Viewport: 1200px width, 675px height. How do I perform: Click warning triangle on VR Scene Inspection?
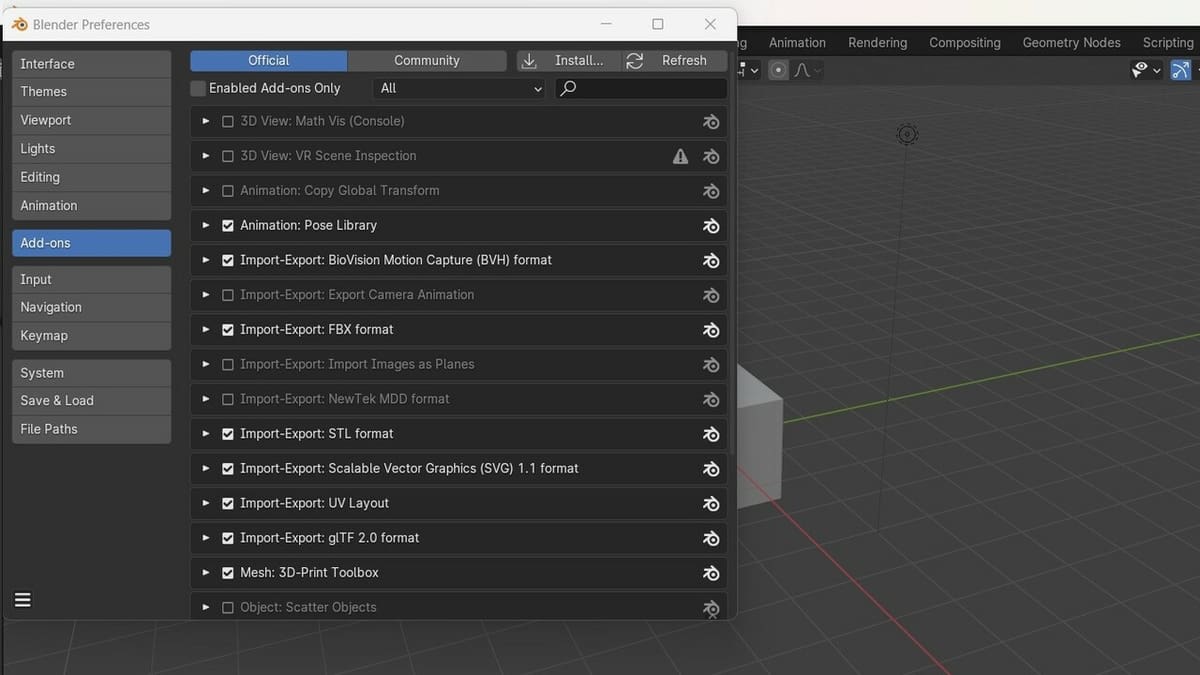681,156
